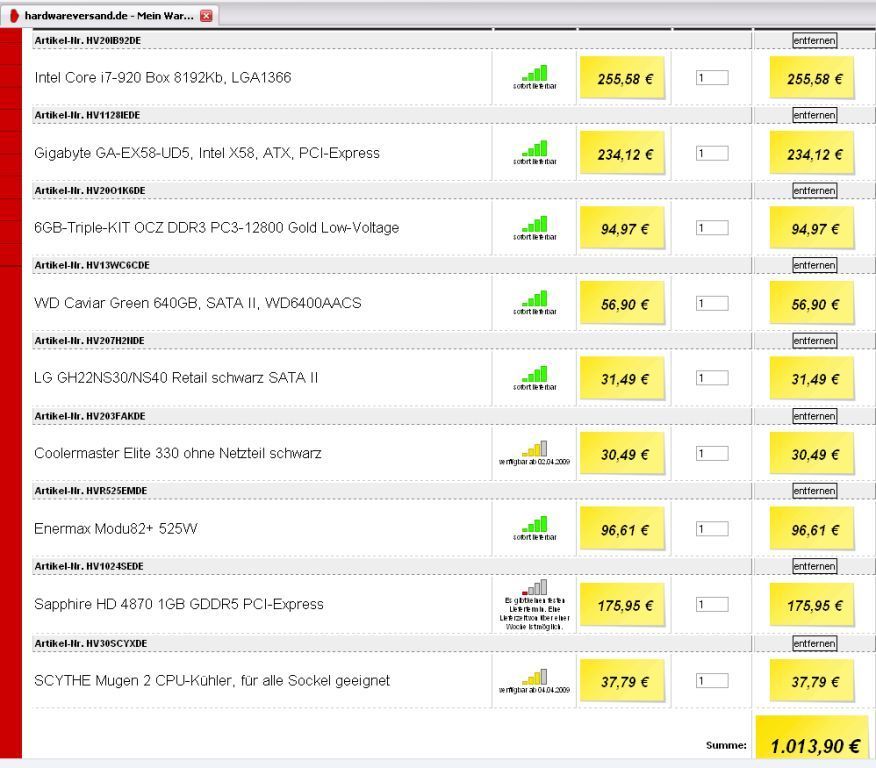Select text Artikel-Nr. HV203FAKDE

90,416
